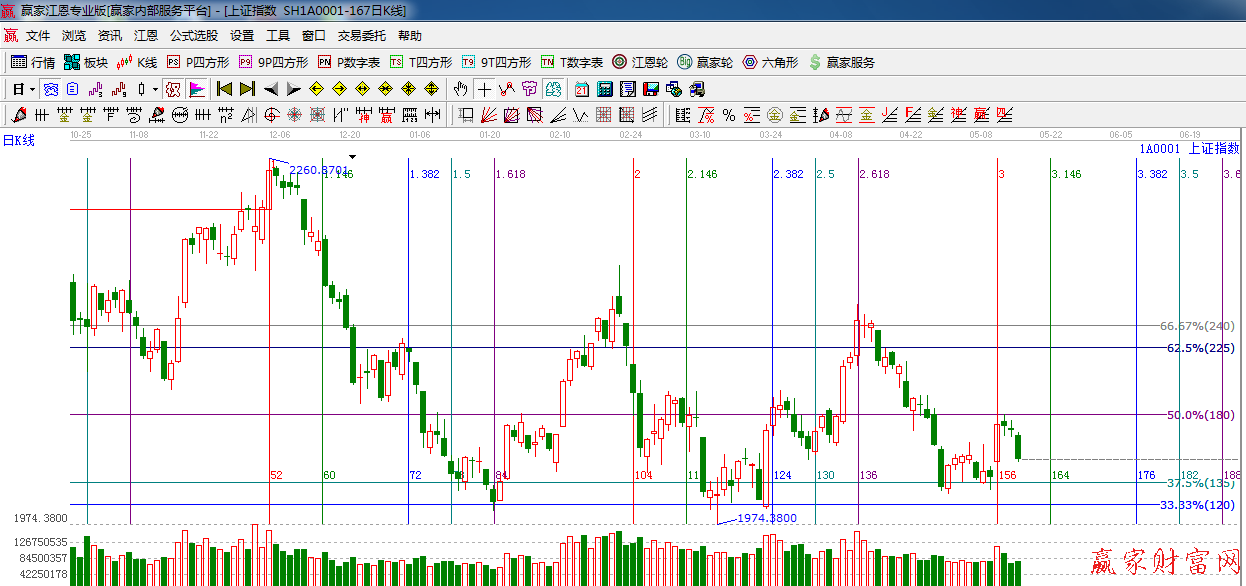Click the calendar icon showing 21

[582, 89]
